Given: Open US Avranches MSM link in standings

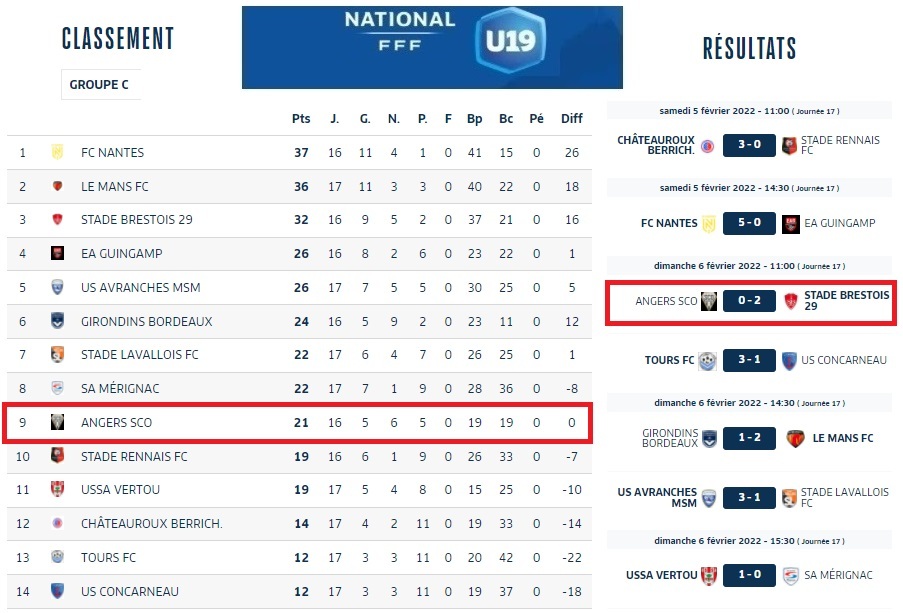Looking at the screenshot, I should [140, 288].
